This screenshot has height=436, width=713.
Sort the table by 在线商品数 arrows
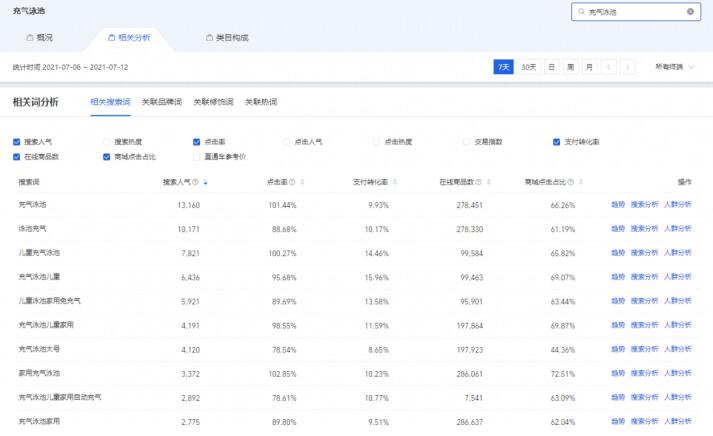point(489,182)
